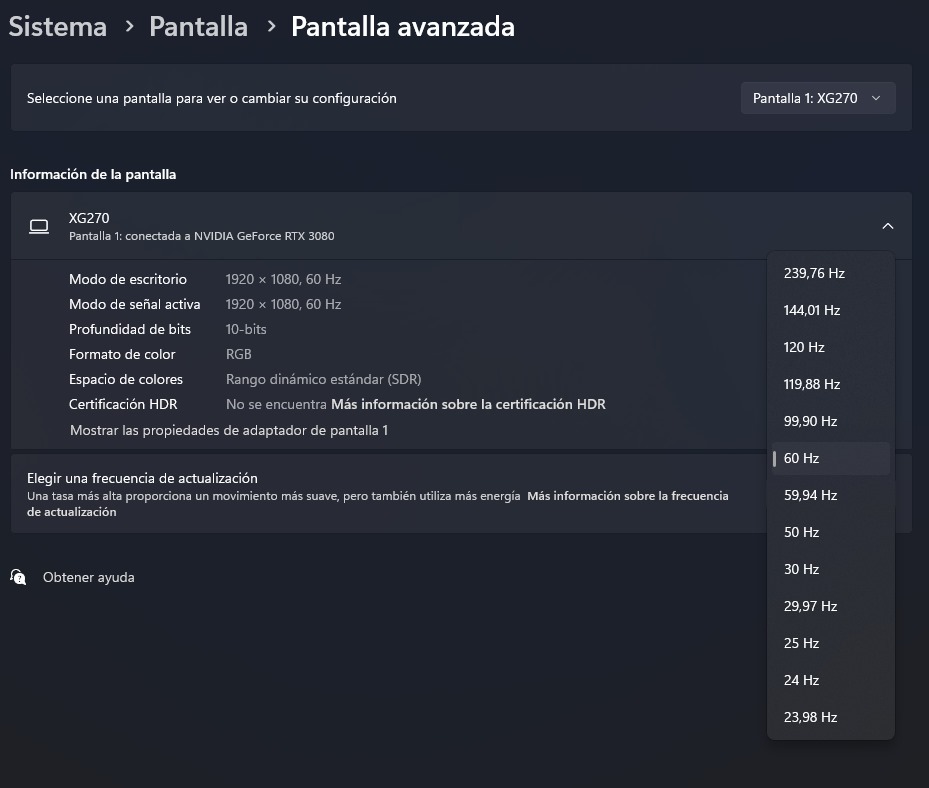The image size is (929, 788).
Task: Choose 144,01 Hz from the list
Action: pyautogui.click(x=812, y=310)
